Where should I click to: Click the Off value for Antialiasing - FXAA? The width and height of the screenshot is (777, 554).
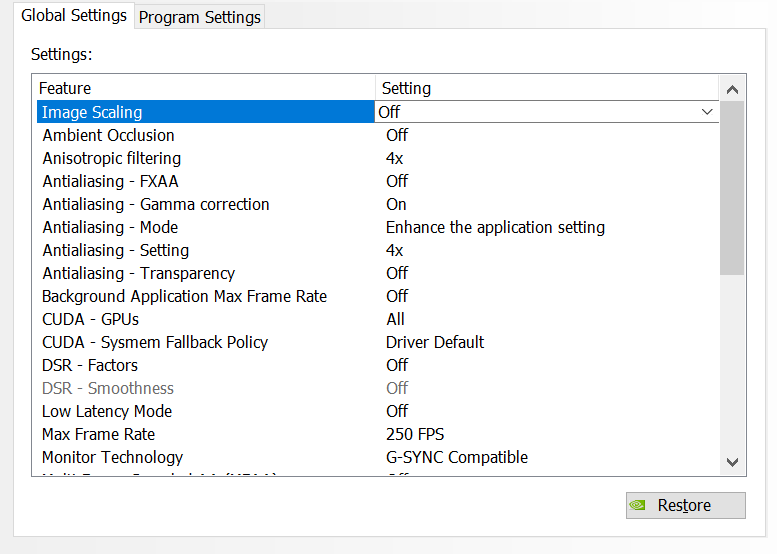coord(397,181)
